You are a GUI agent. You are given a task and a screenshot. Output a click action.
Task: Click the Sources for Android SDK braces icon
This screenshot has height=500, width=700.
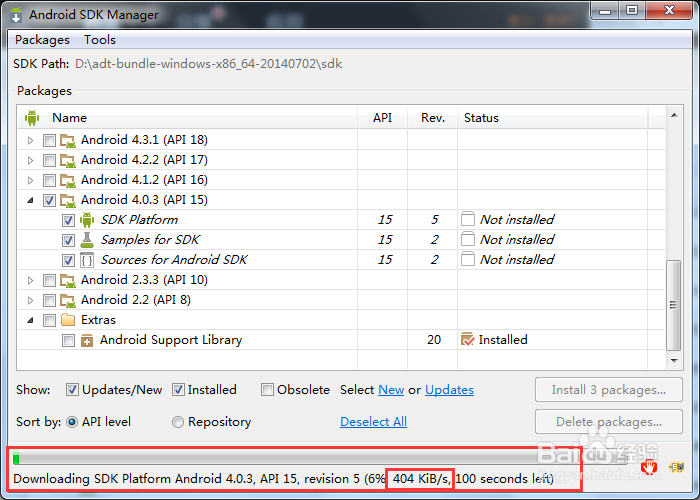click(x=87, y=260)
